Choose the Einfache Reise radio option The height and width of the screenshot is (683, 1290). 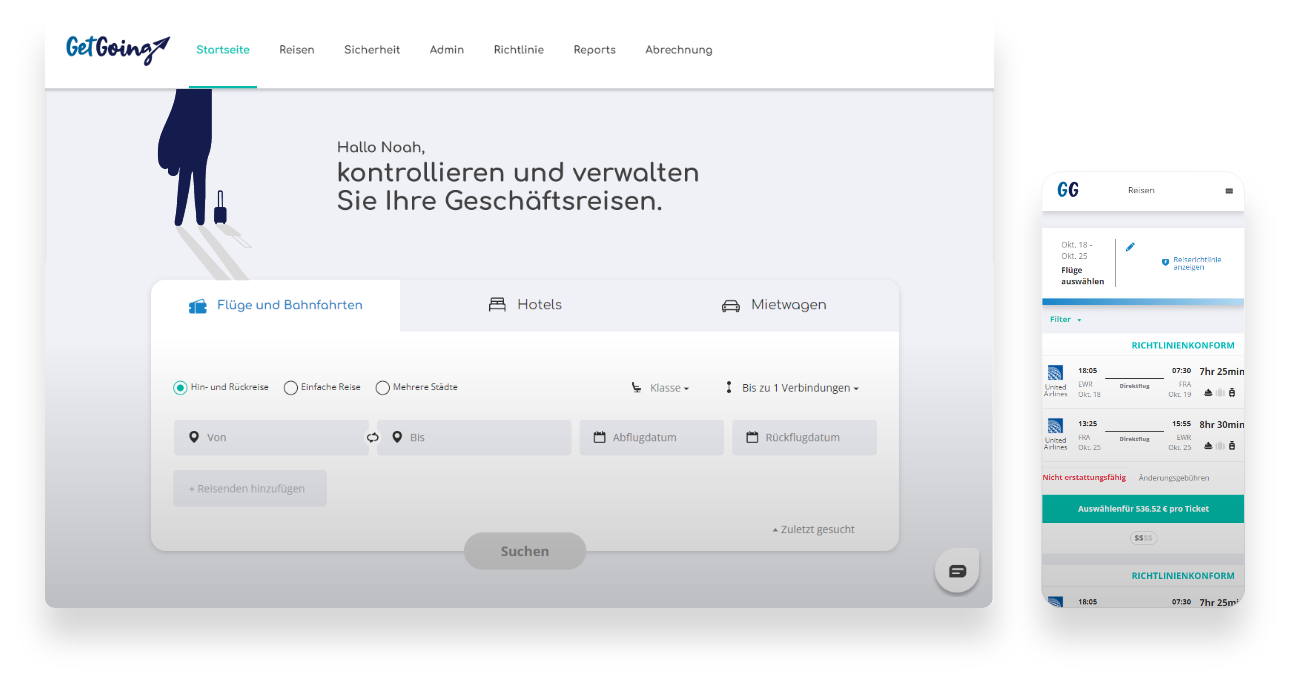[x=291, y=388]
